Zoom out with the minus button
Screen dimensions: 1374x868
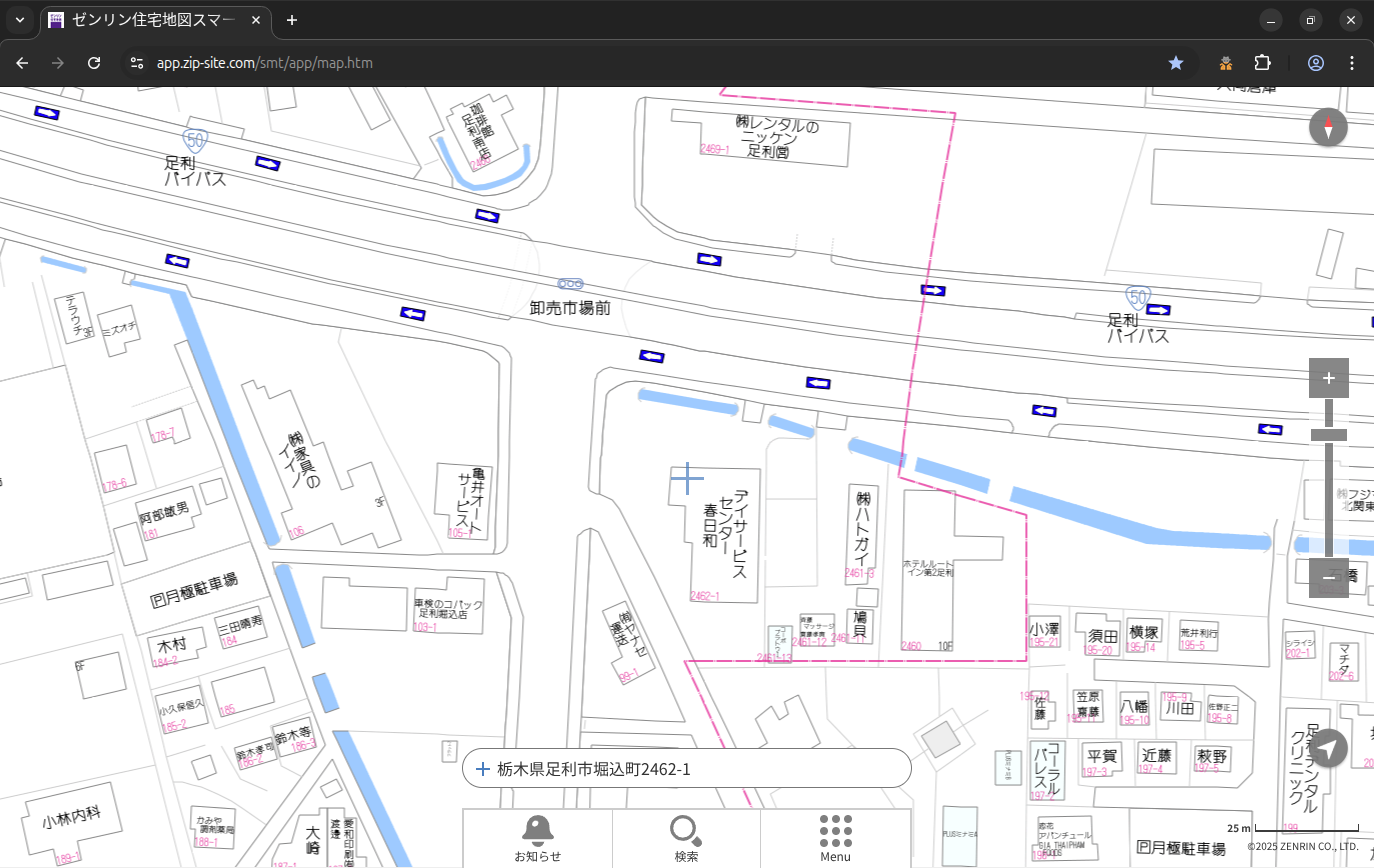pyautogui.click(x=1328, y=578)
